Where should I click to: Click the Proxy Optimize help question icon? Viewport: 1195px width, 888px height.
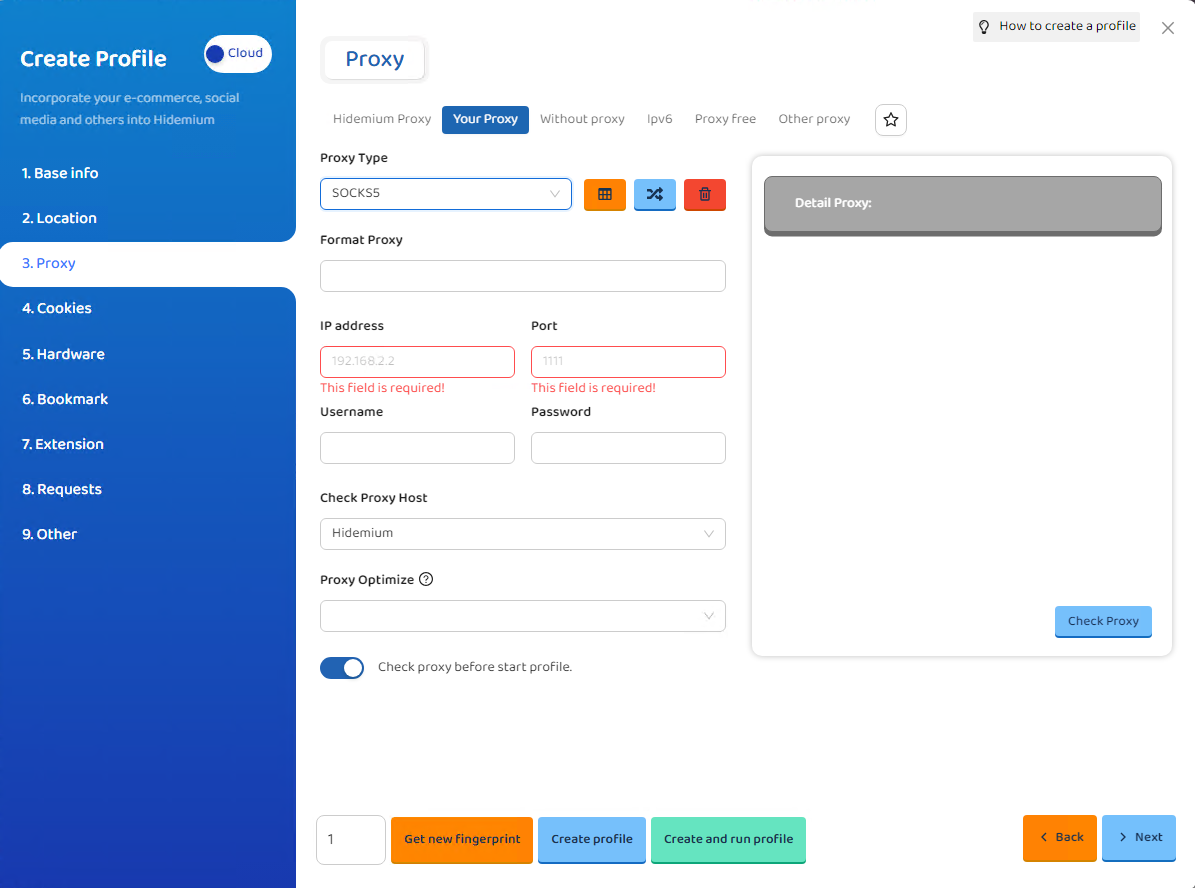pyautogui.click(x=426, y=579)
